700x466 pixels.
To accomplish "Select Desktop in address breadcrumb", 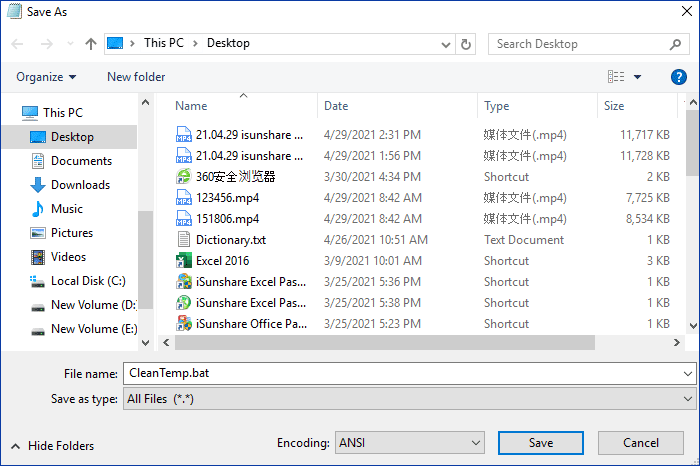I will [x=228, y=43].
